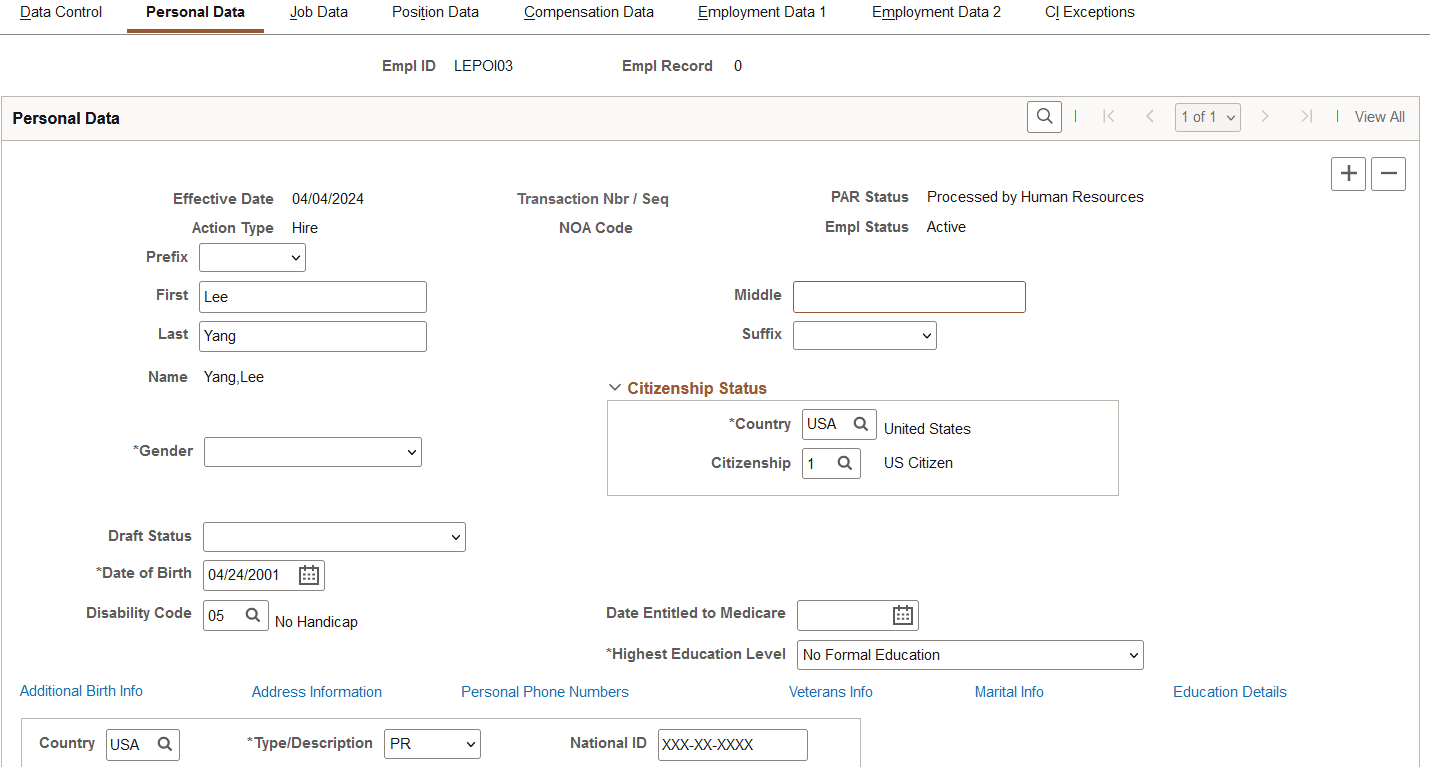Open the Suffix dropdown
Screen dimensions: 1430x767
(864, 335)
